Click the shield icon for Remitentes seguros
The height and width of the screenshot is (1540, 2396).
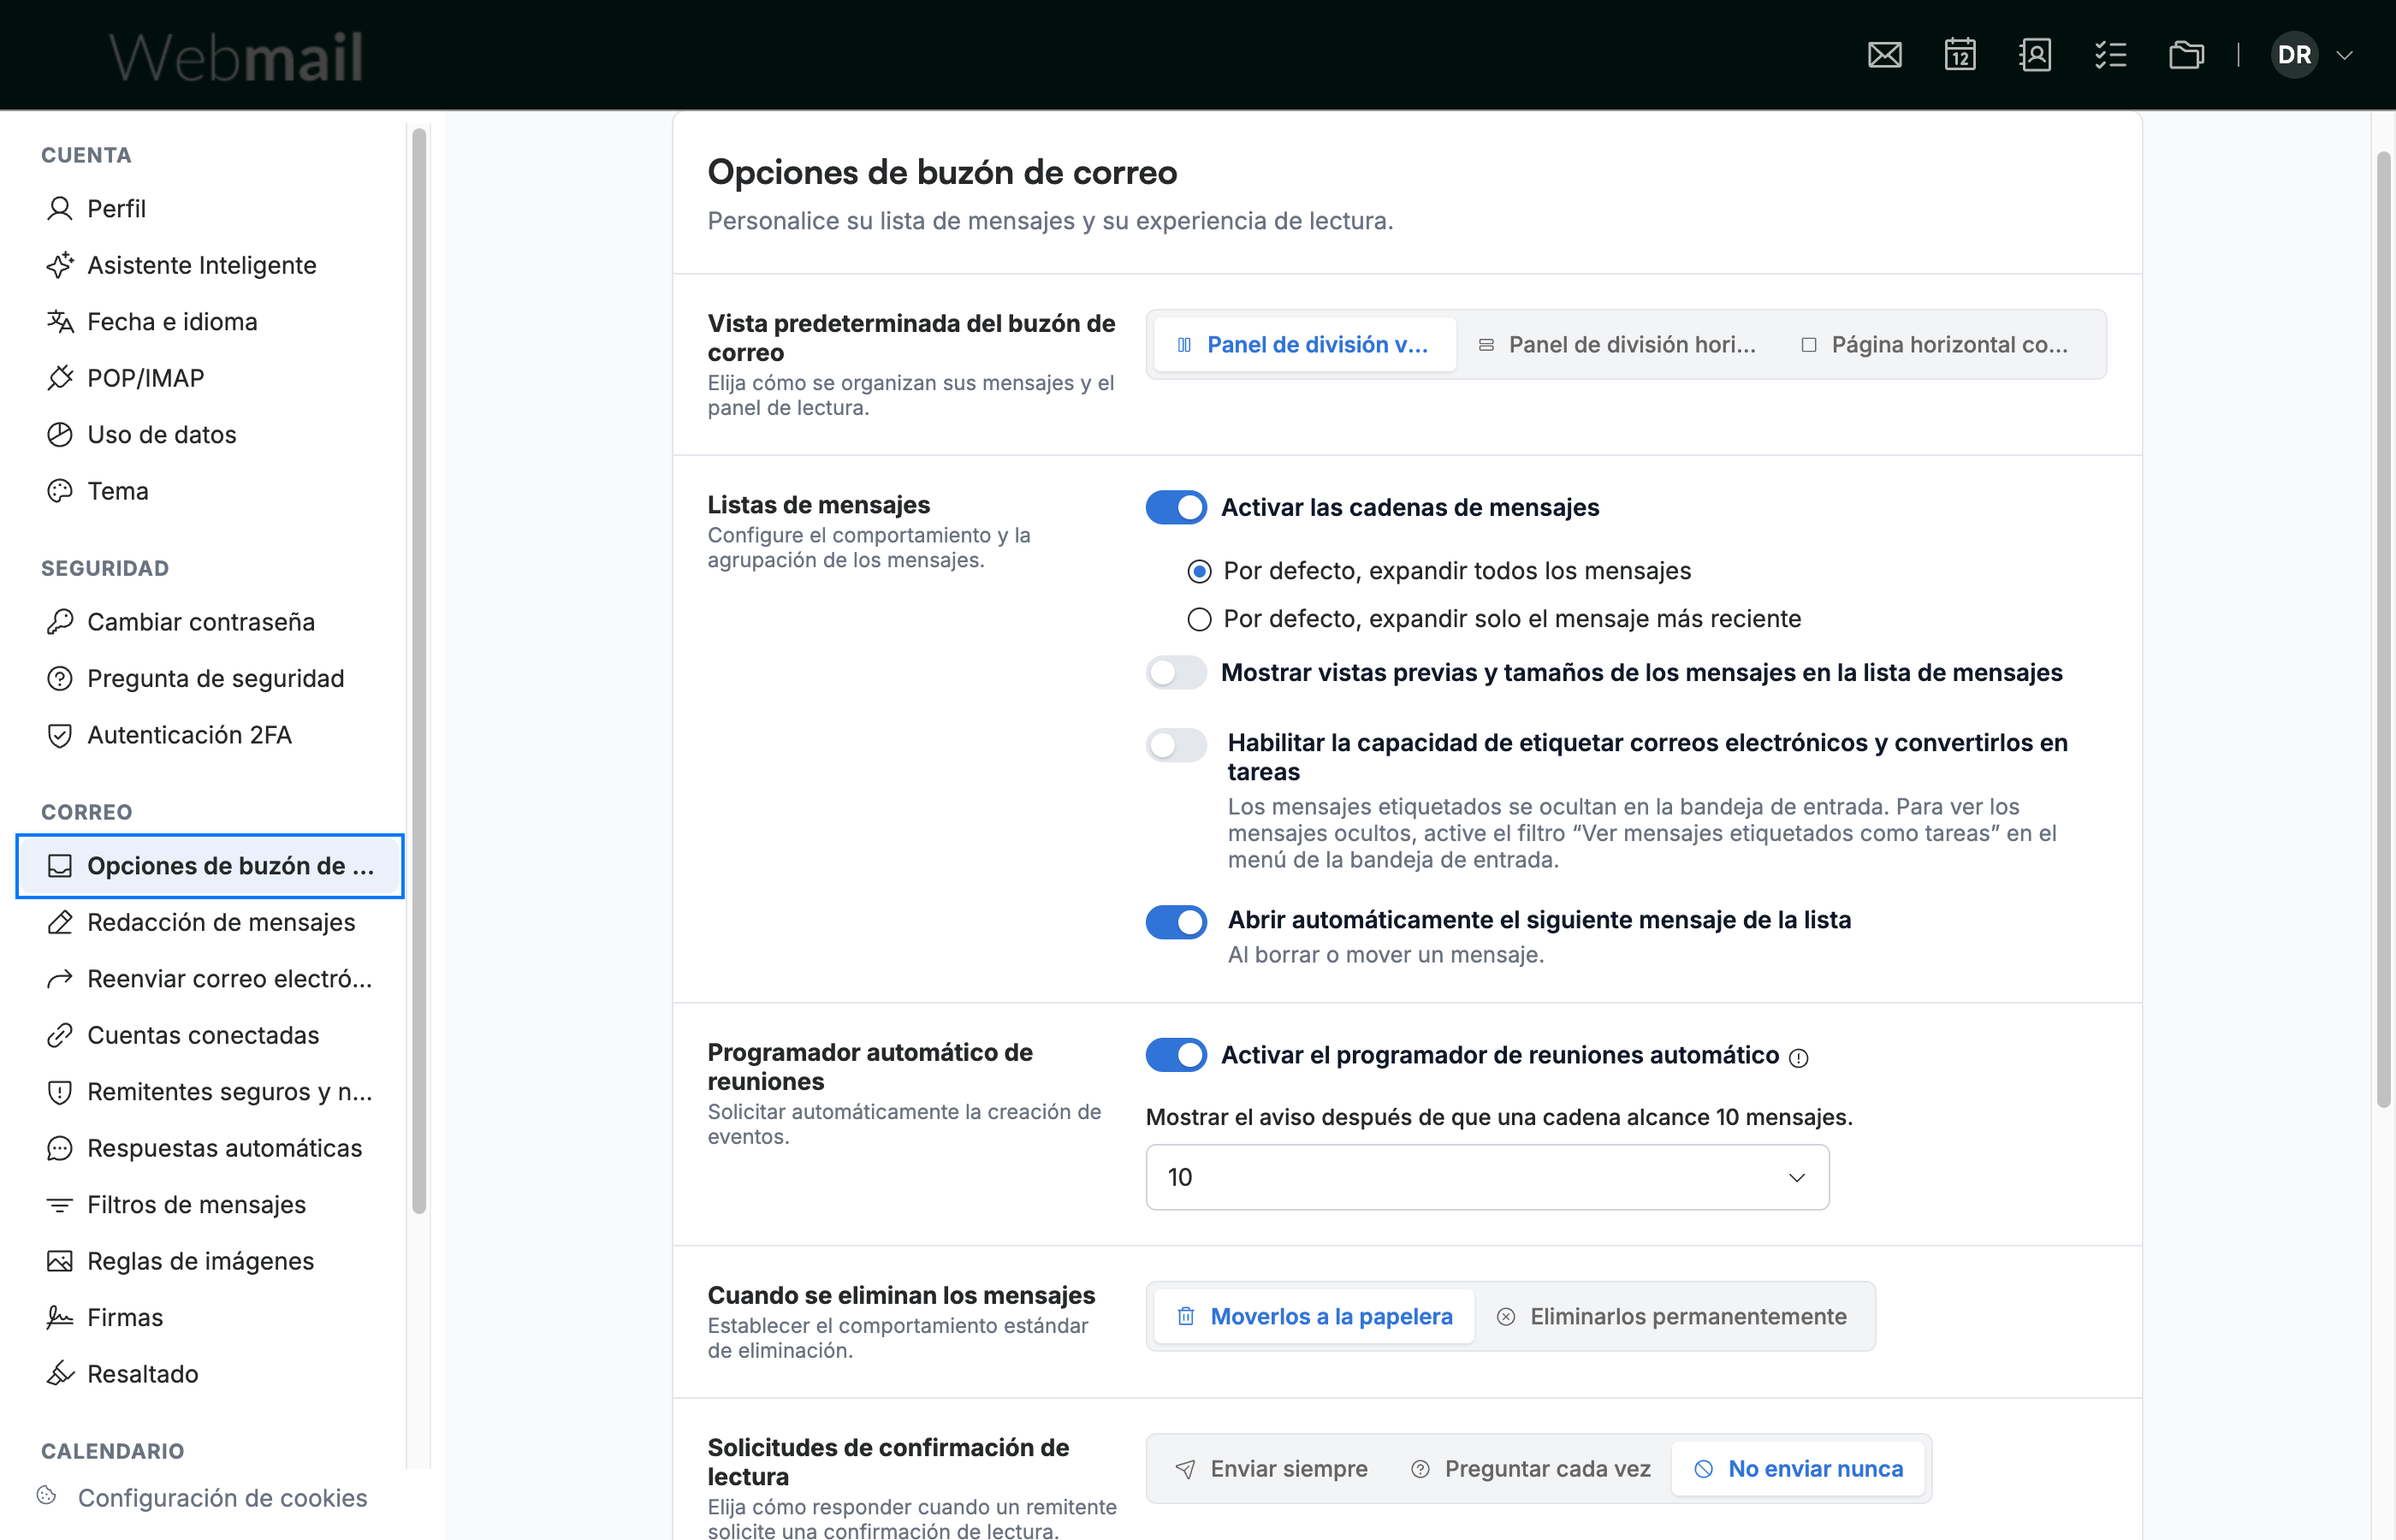(x=60, y=1092)
